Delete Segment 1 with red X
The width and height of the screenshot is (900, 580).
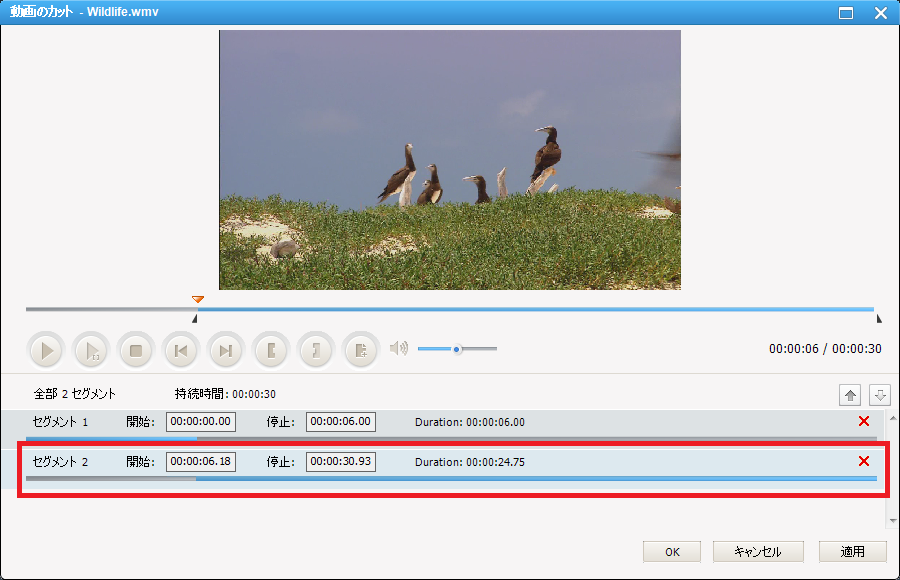tap(863, 421)
